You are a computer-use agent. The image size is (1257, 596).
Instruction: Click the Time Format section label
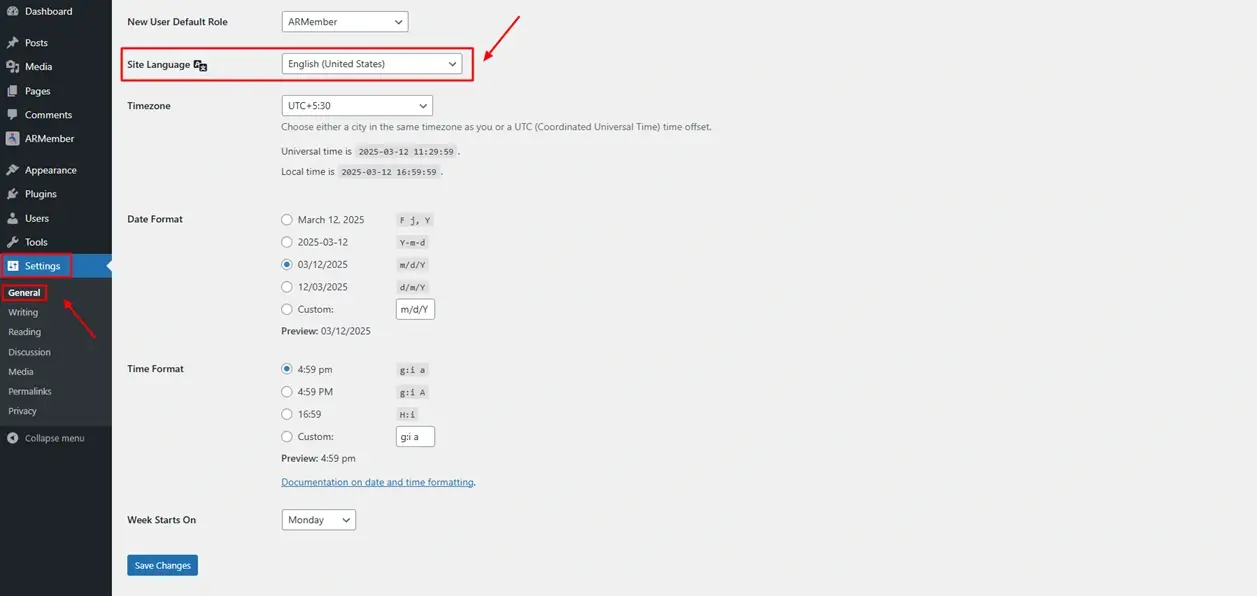click(155, 369)
